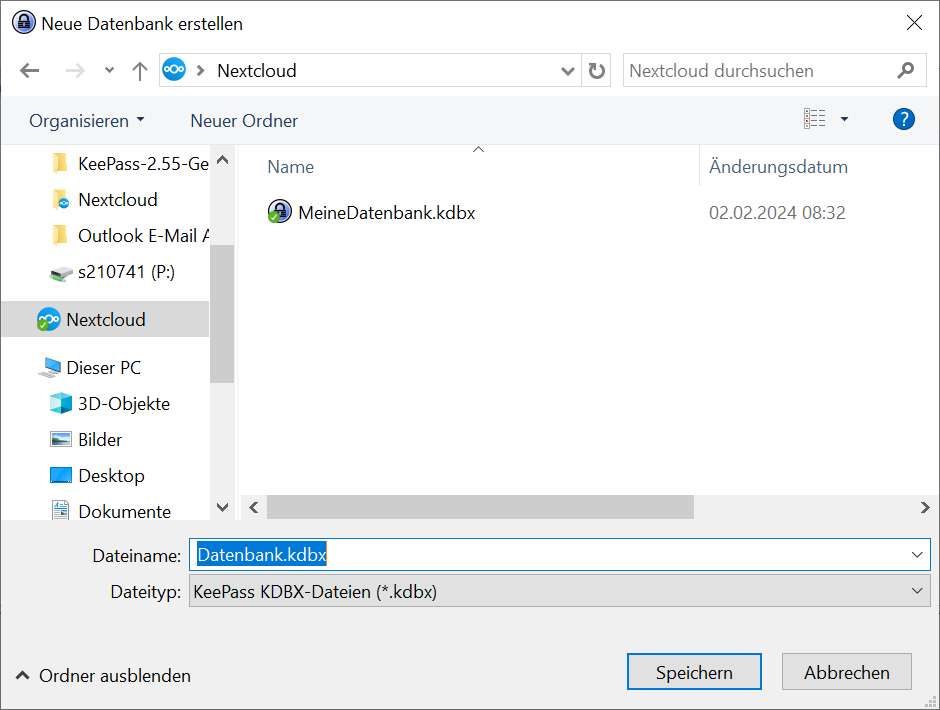Click the search magnifier icon
This screenshot has width=940, height=710.
click(x=906, y=71)
